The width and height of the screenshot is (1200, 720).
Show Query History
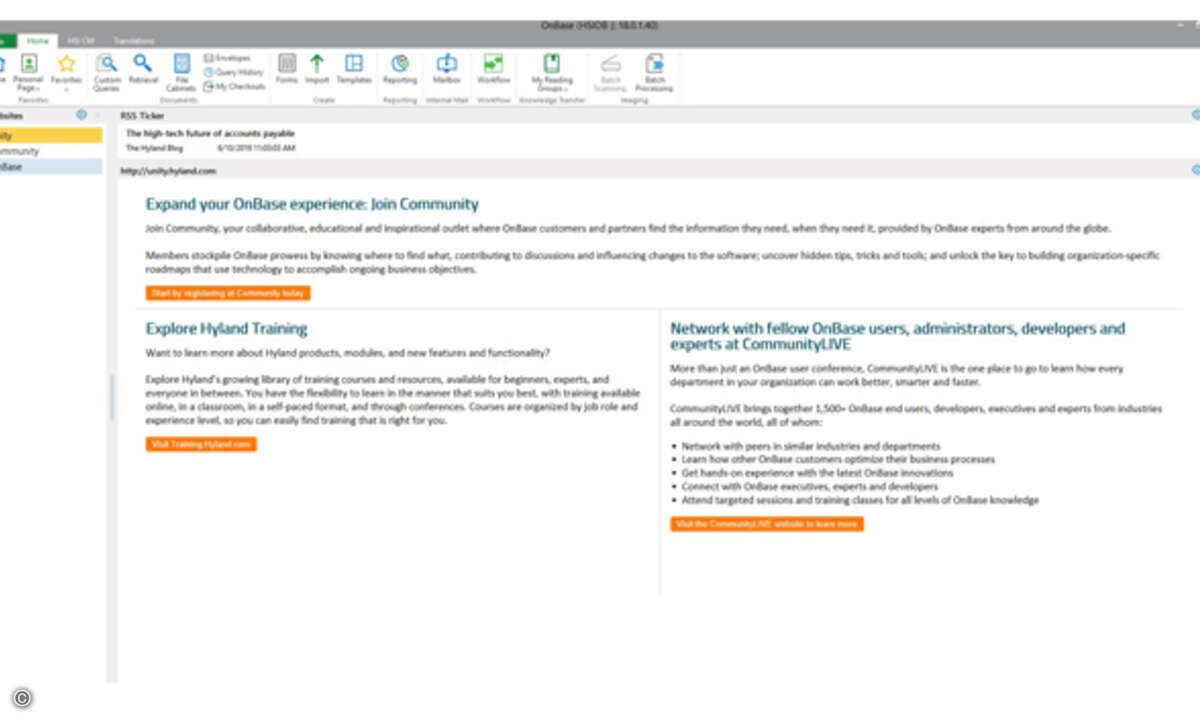(233, 72)
